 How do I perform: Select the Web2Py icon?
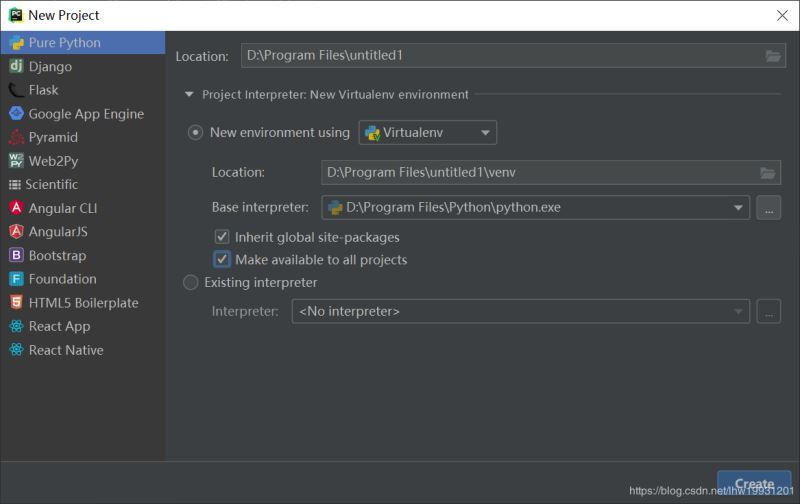[x=16, y=161]
